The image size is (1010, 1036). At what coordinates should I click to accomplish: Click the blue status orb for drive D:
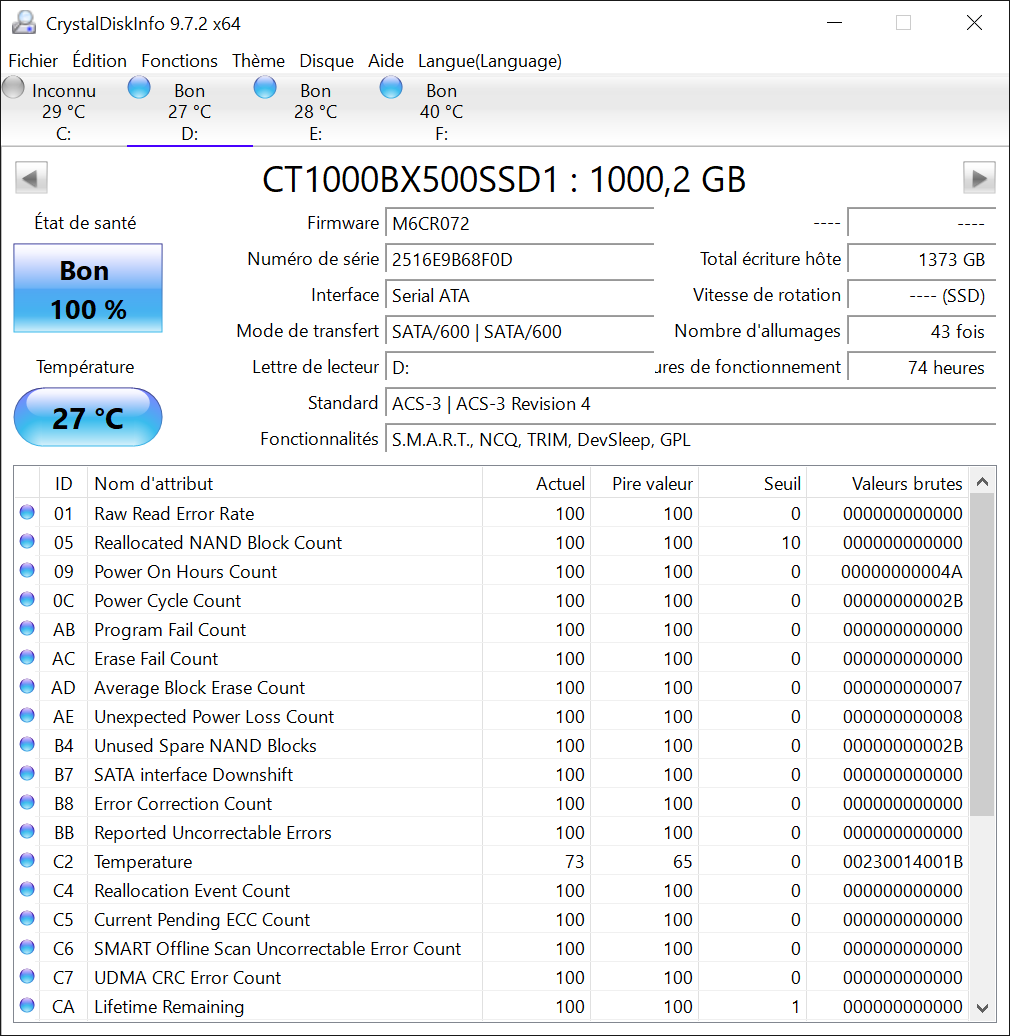139,87
